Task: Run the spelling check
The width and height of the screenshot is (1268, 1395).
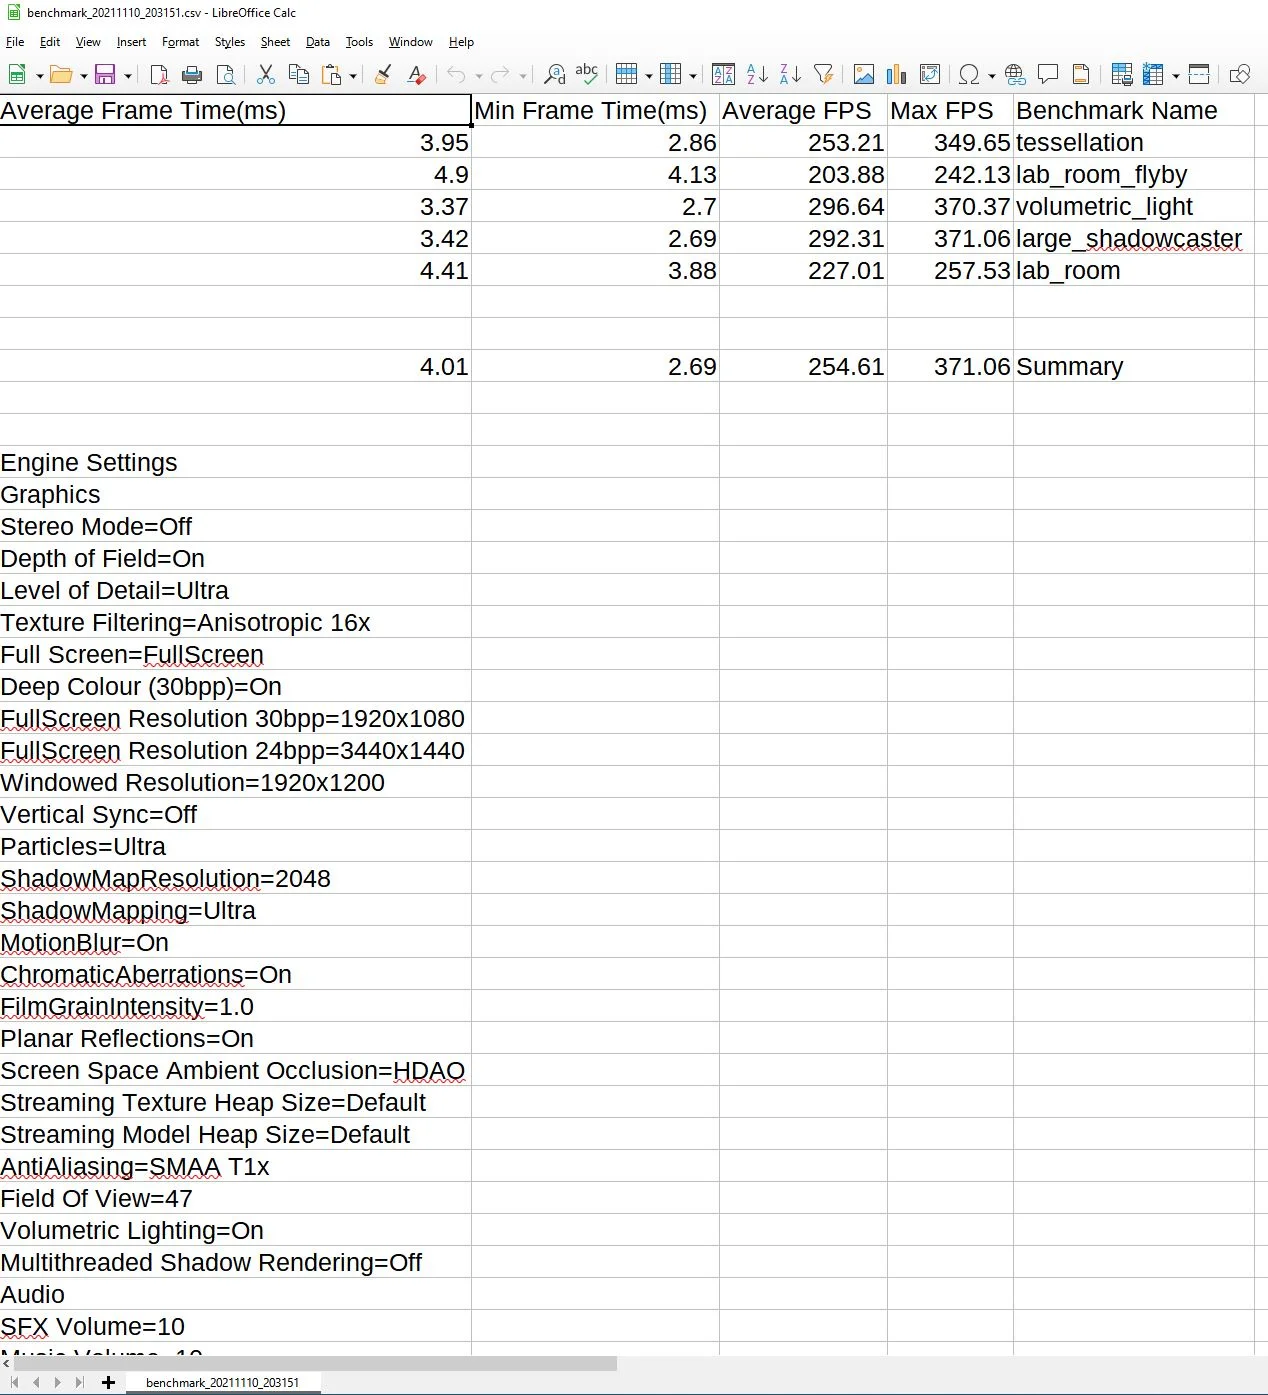Action: coord(587,75)
